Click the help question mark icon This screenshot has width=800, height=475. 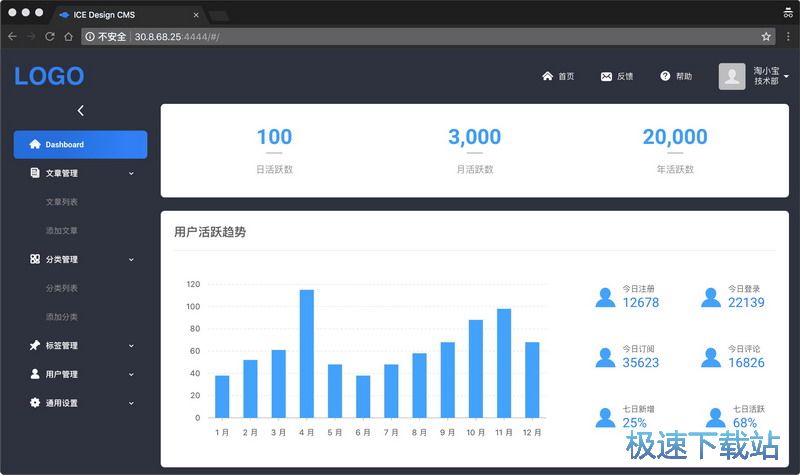coord(665,77)
